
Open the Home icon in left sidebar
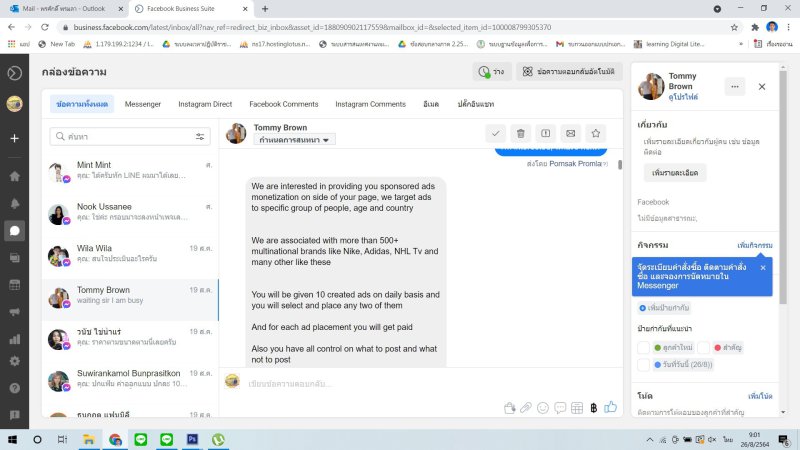[x=14, y=176]
